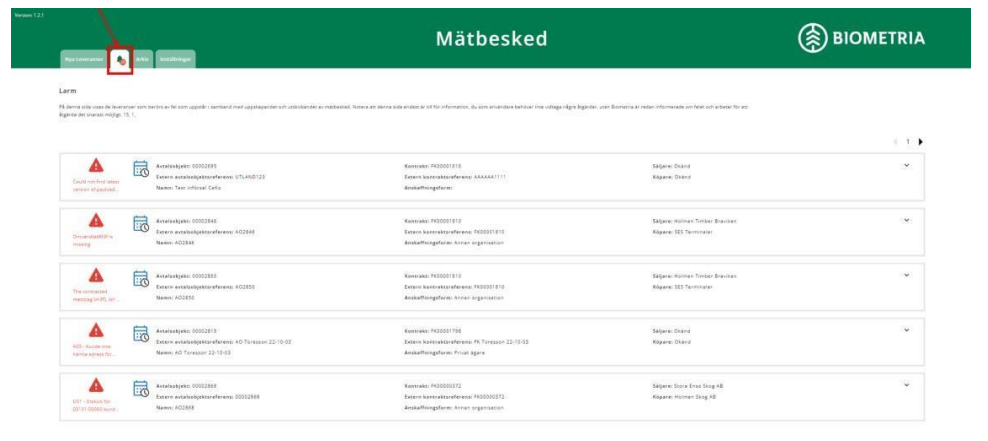
Task: Click the warning triangle for AO2868 row
Action: 96,385
